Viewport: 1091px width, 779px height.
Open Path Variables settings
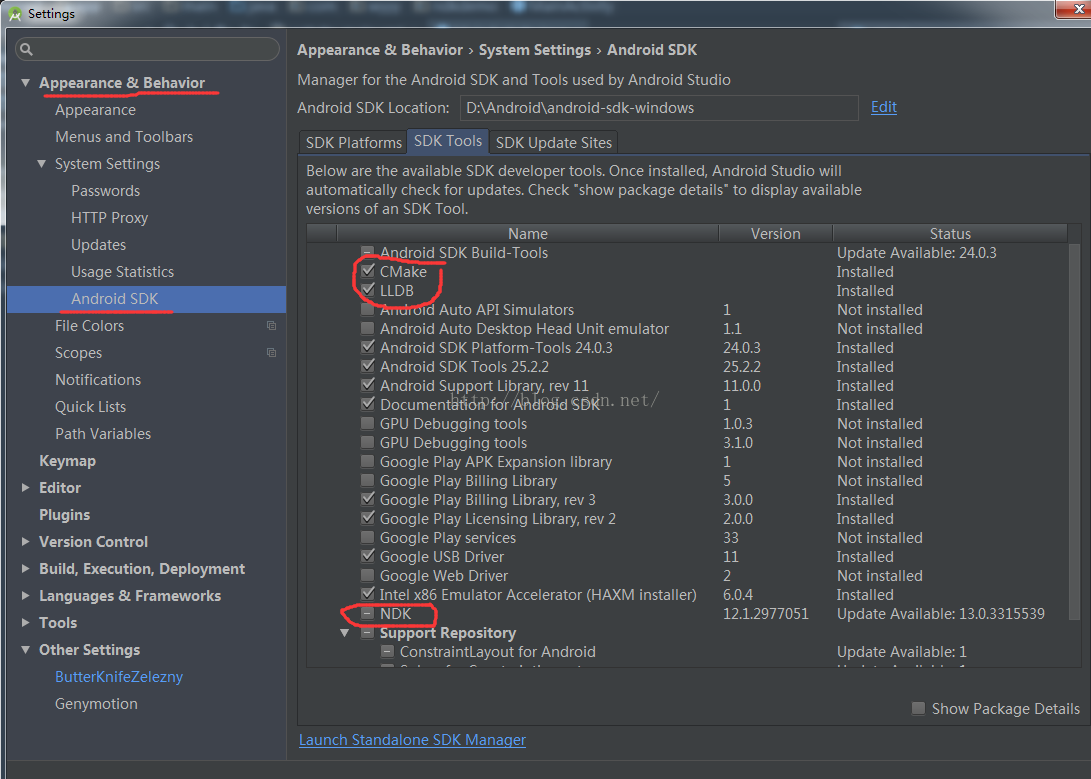click(x=103, y=434)
